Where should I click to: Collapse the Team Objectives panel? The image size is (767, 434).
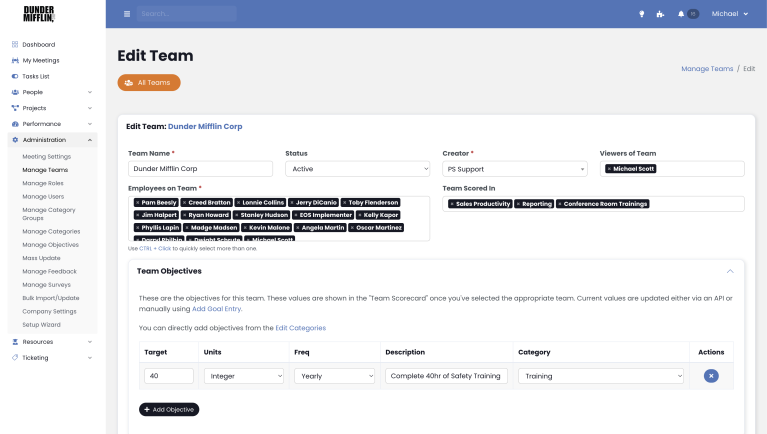click(x=730, y=271)
